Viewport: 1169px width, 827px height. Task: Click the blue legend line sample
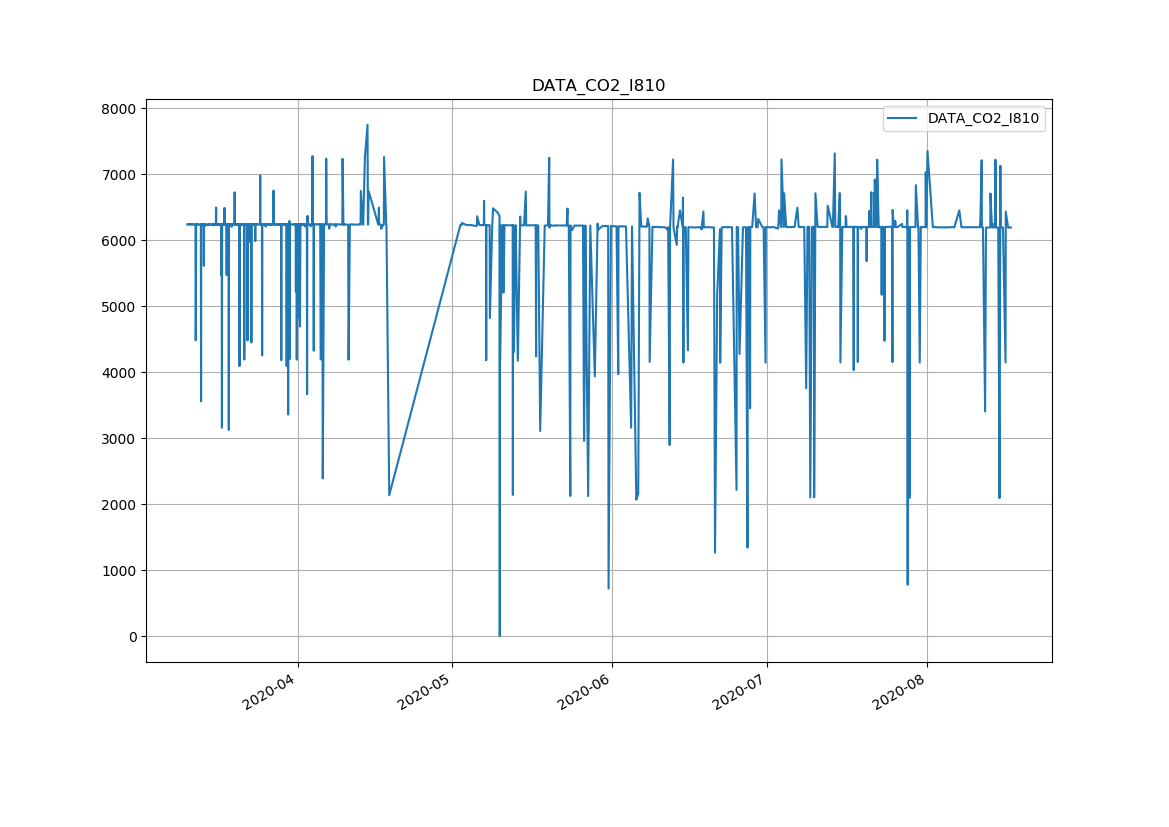(x=904, y=119)
